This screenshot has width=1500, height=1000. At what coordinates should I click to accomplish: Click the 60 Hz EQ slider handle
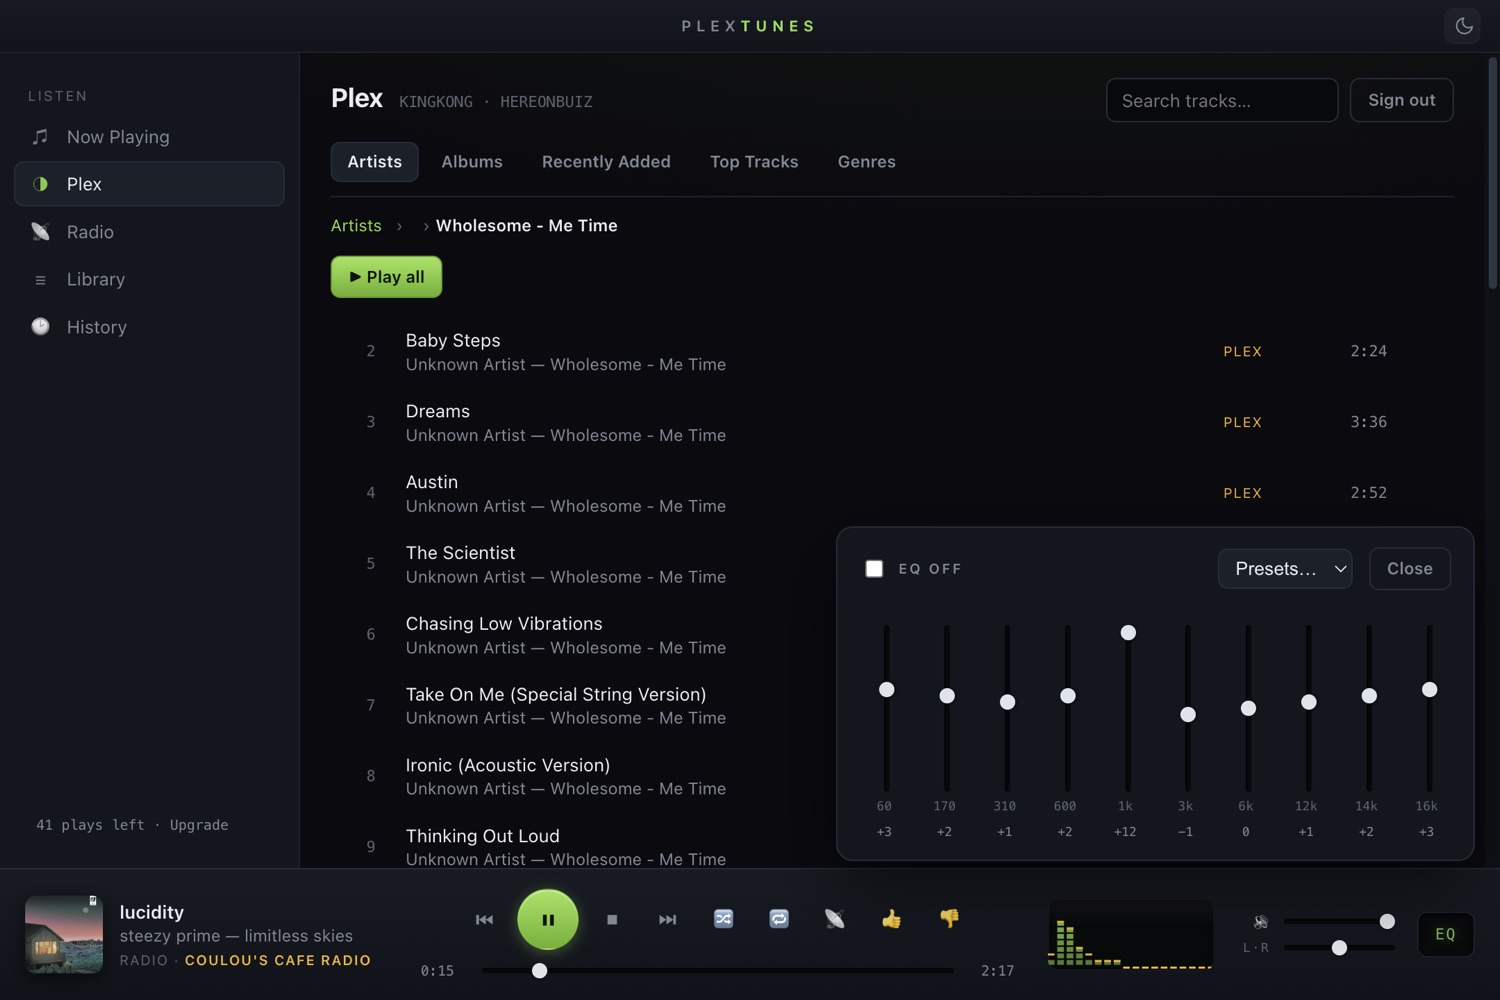(x=886, y=690)
